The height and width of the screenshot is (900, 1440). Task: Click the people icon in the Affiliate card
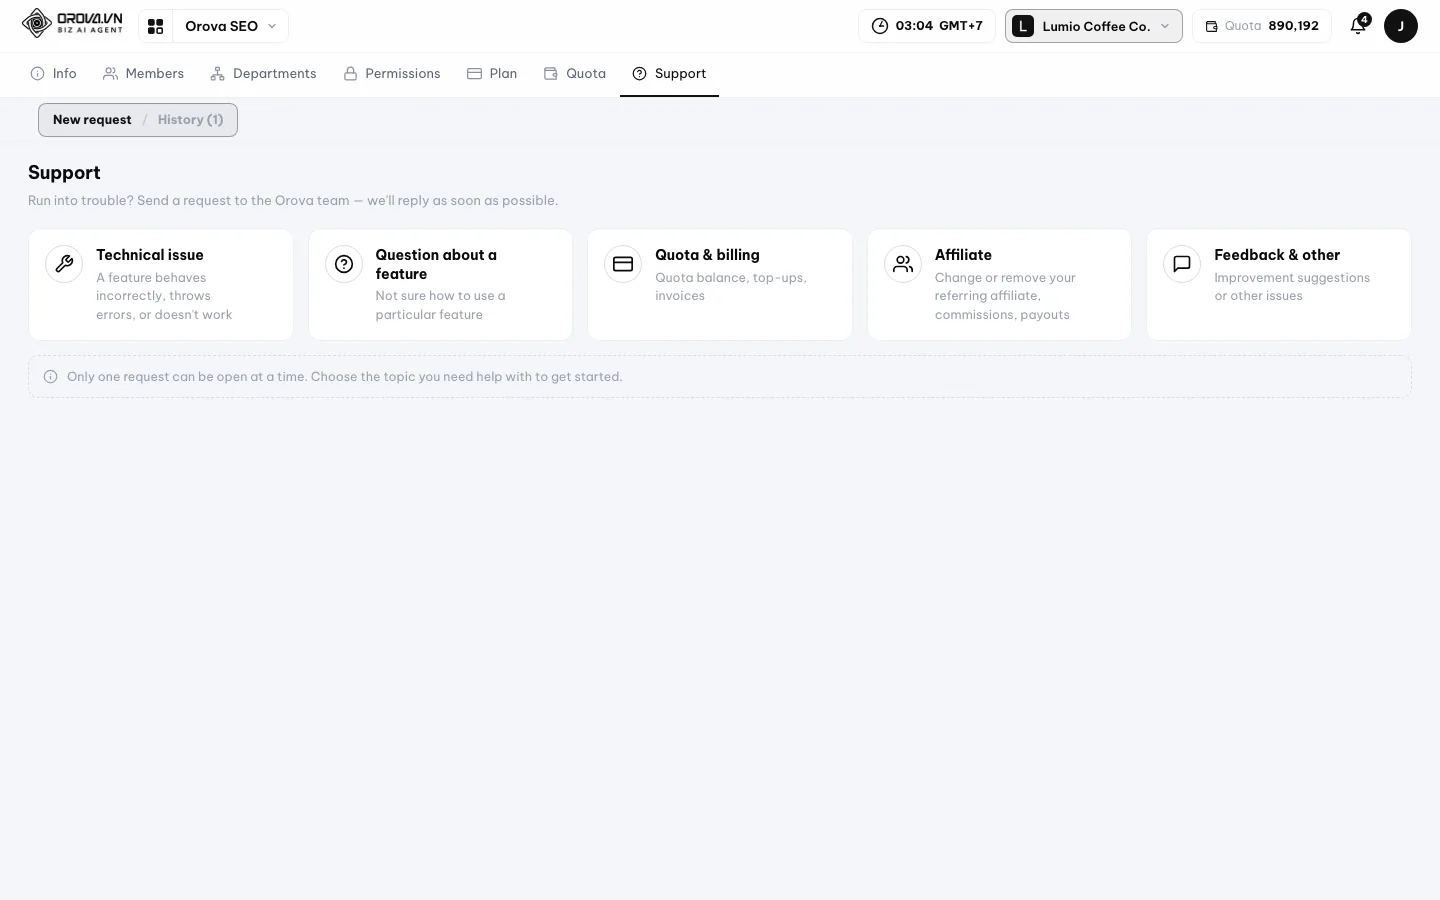point(903,264)
